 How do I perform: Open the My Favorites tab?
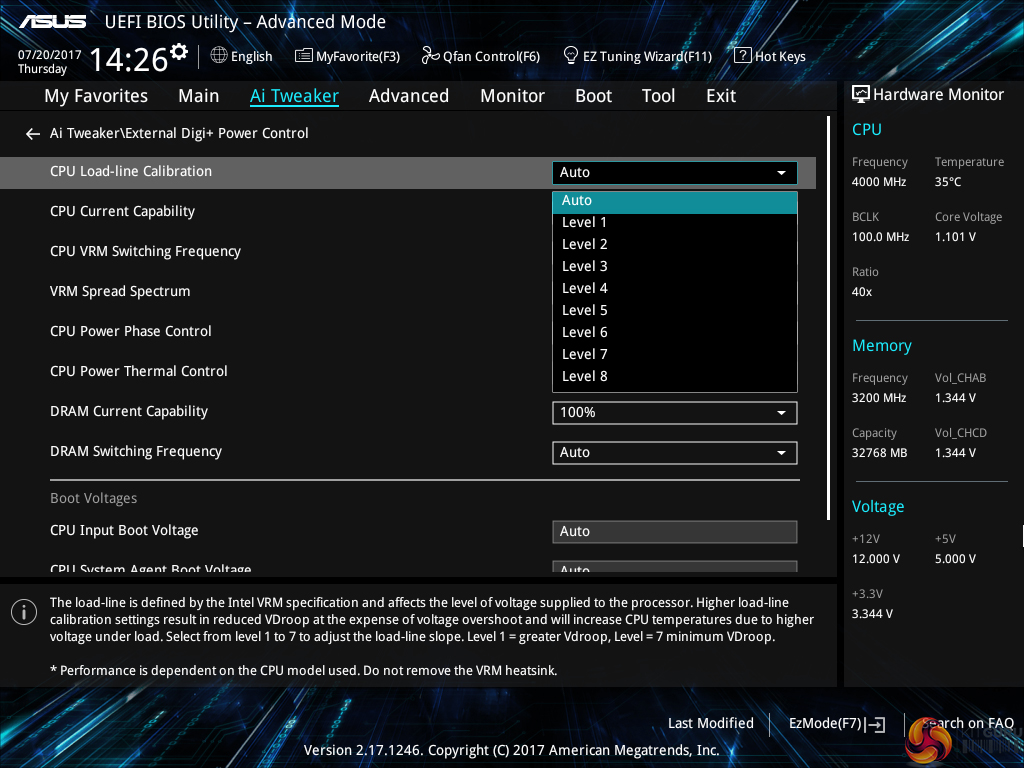96,96
